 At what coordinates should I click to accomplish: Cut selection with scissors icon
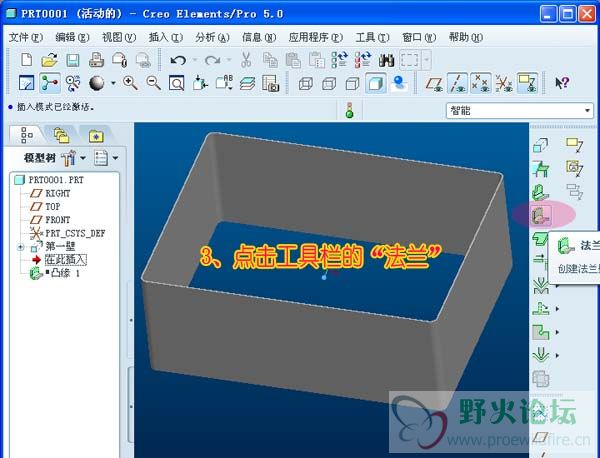pos(246,60)
